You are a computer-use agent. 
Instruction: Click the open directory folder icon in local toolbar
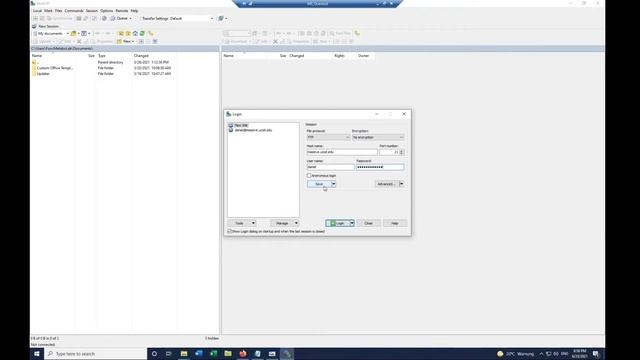pos(73,33)
